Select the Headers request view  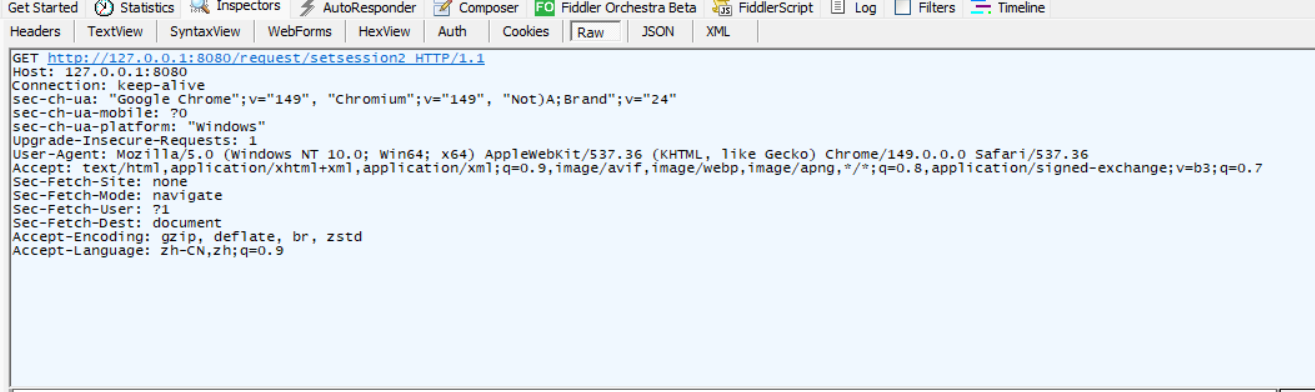point(35,32)
